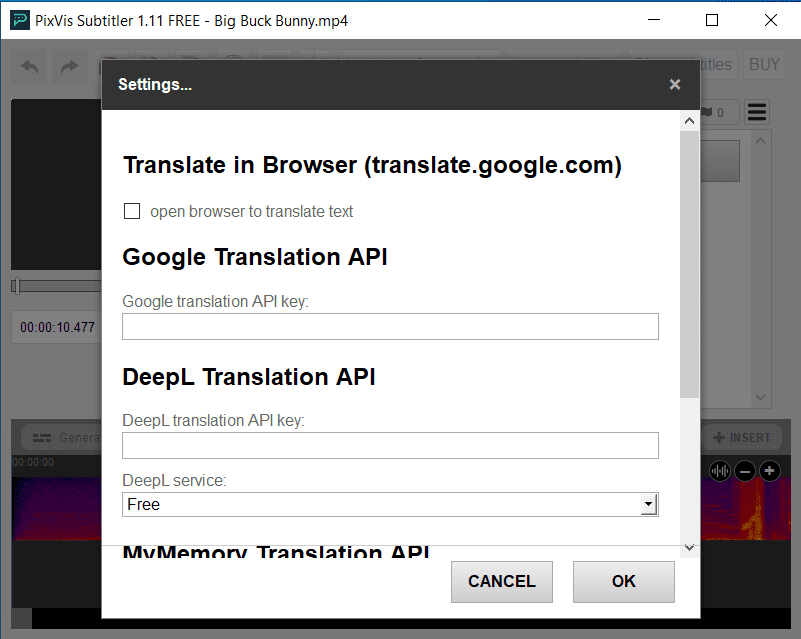801x639 pixels.
Task: Click the settings scrollbar down arrow
Action: click(689, 548)
